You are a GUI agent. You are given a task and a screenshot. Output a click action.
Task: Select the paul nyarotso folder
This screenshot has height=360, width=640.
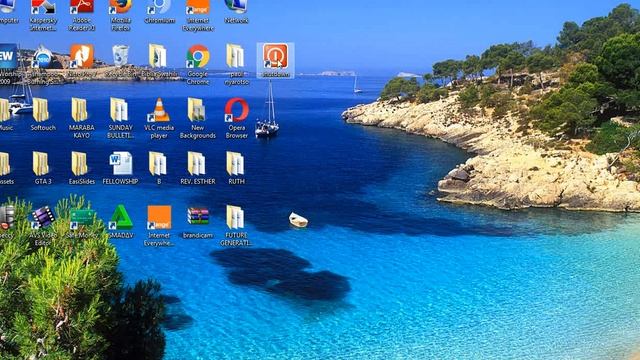(x=236, y=64)
